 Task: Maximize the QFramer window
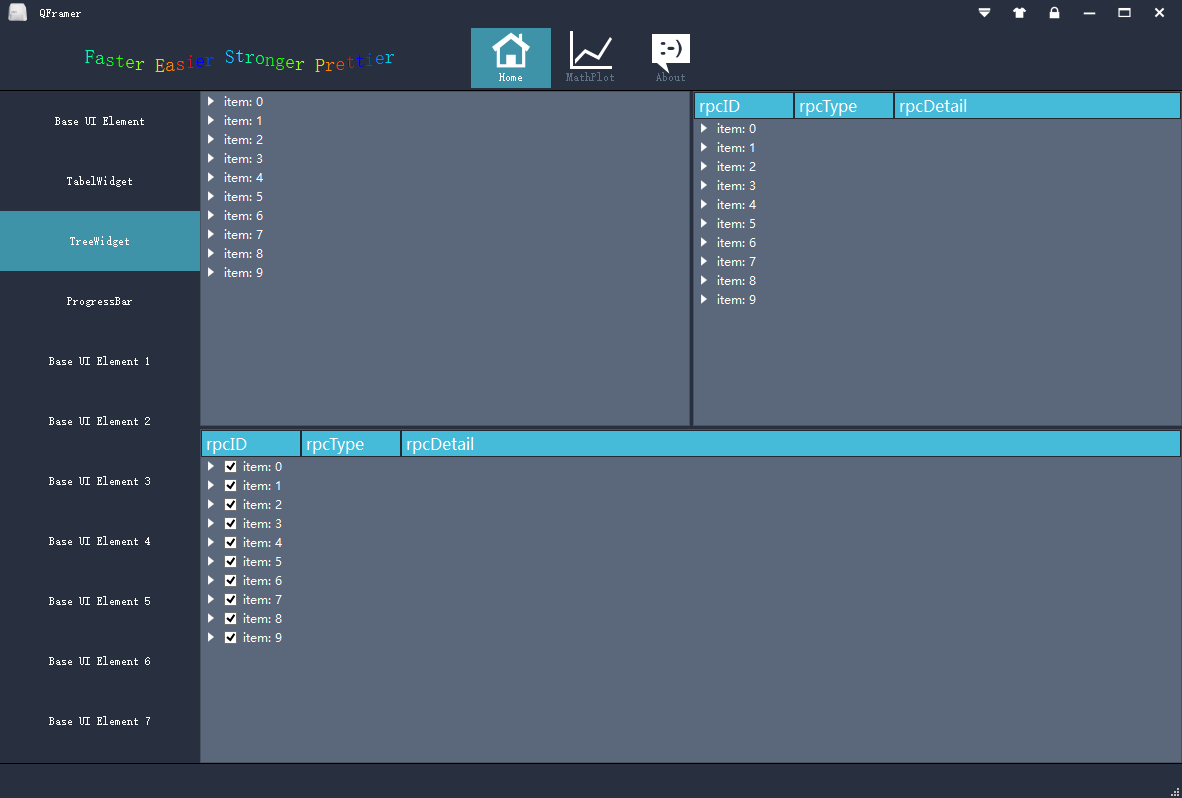(1124, 13)
